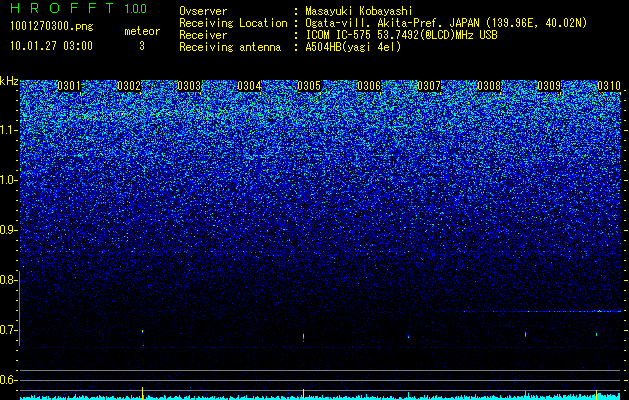
Task: Click the 0309 time marker
Action: (x=549, y=86)
